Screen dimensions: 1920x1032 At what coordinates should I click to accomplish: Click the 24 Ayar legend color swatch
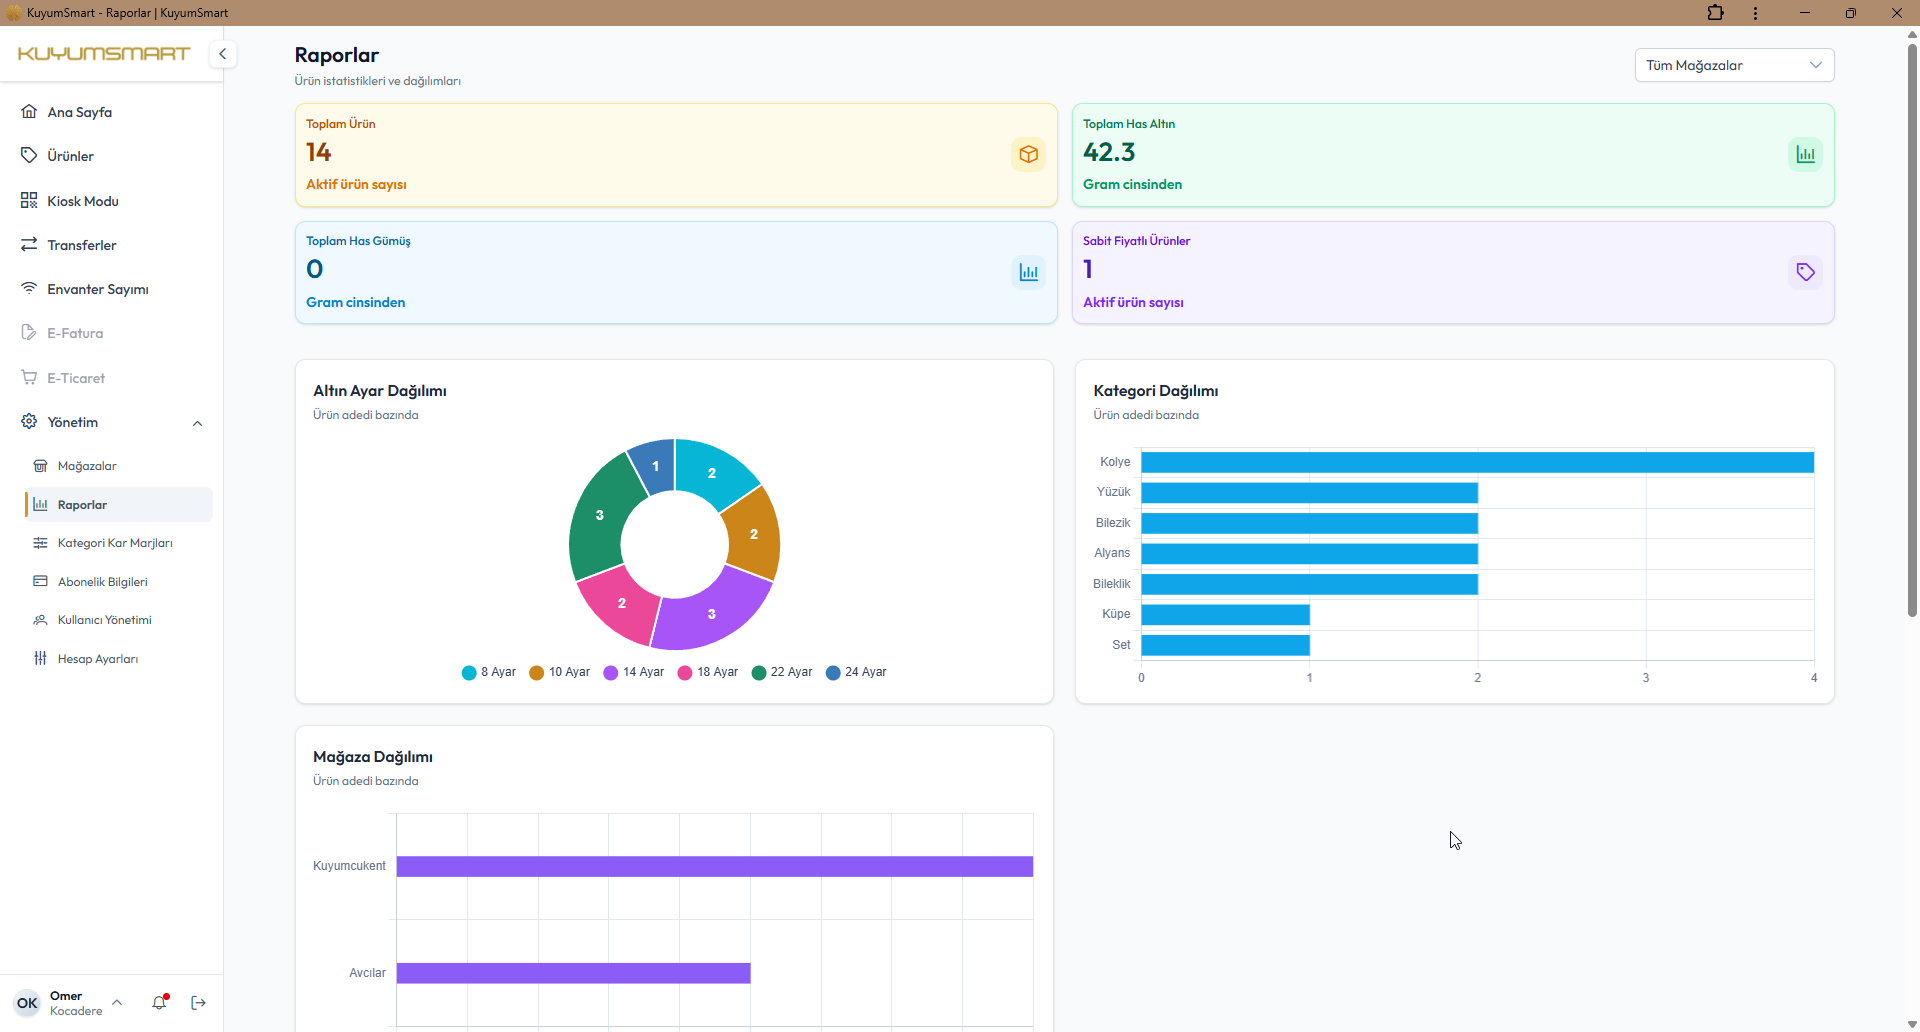tap(833, 672)
